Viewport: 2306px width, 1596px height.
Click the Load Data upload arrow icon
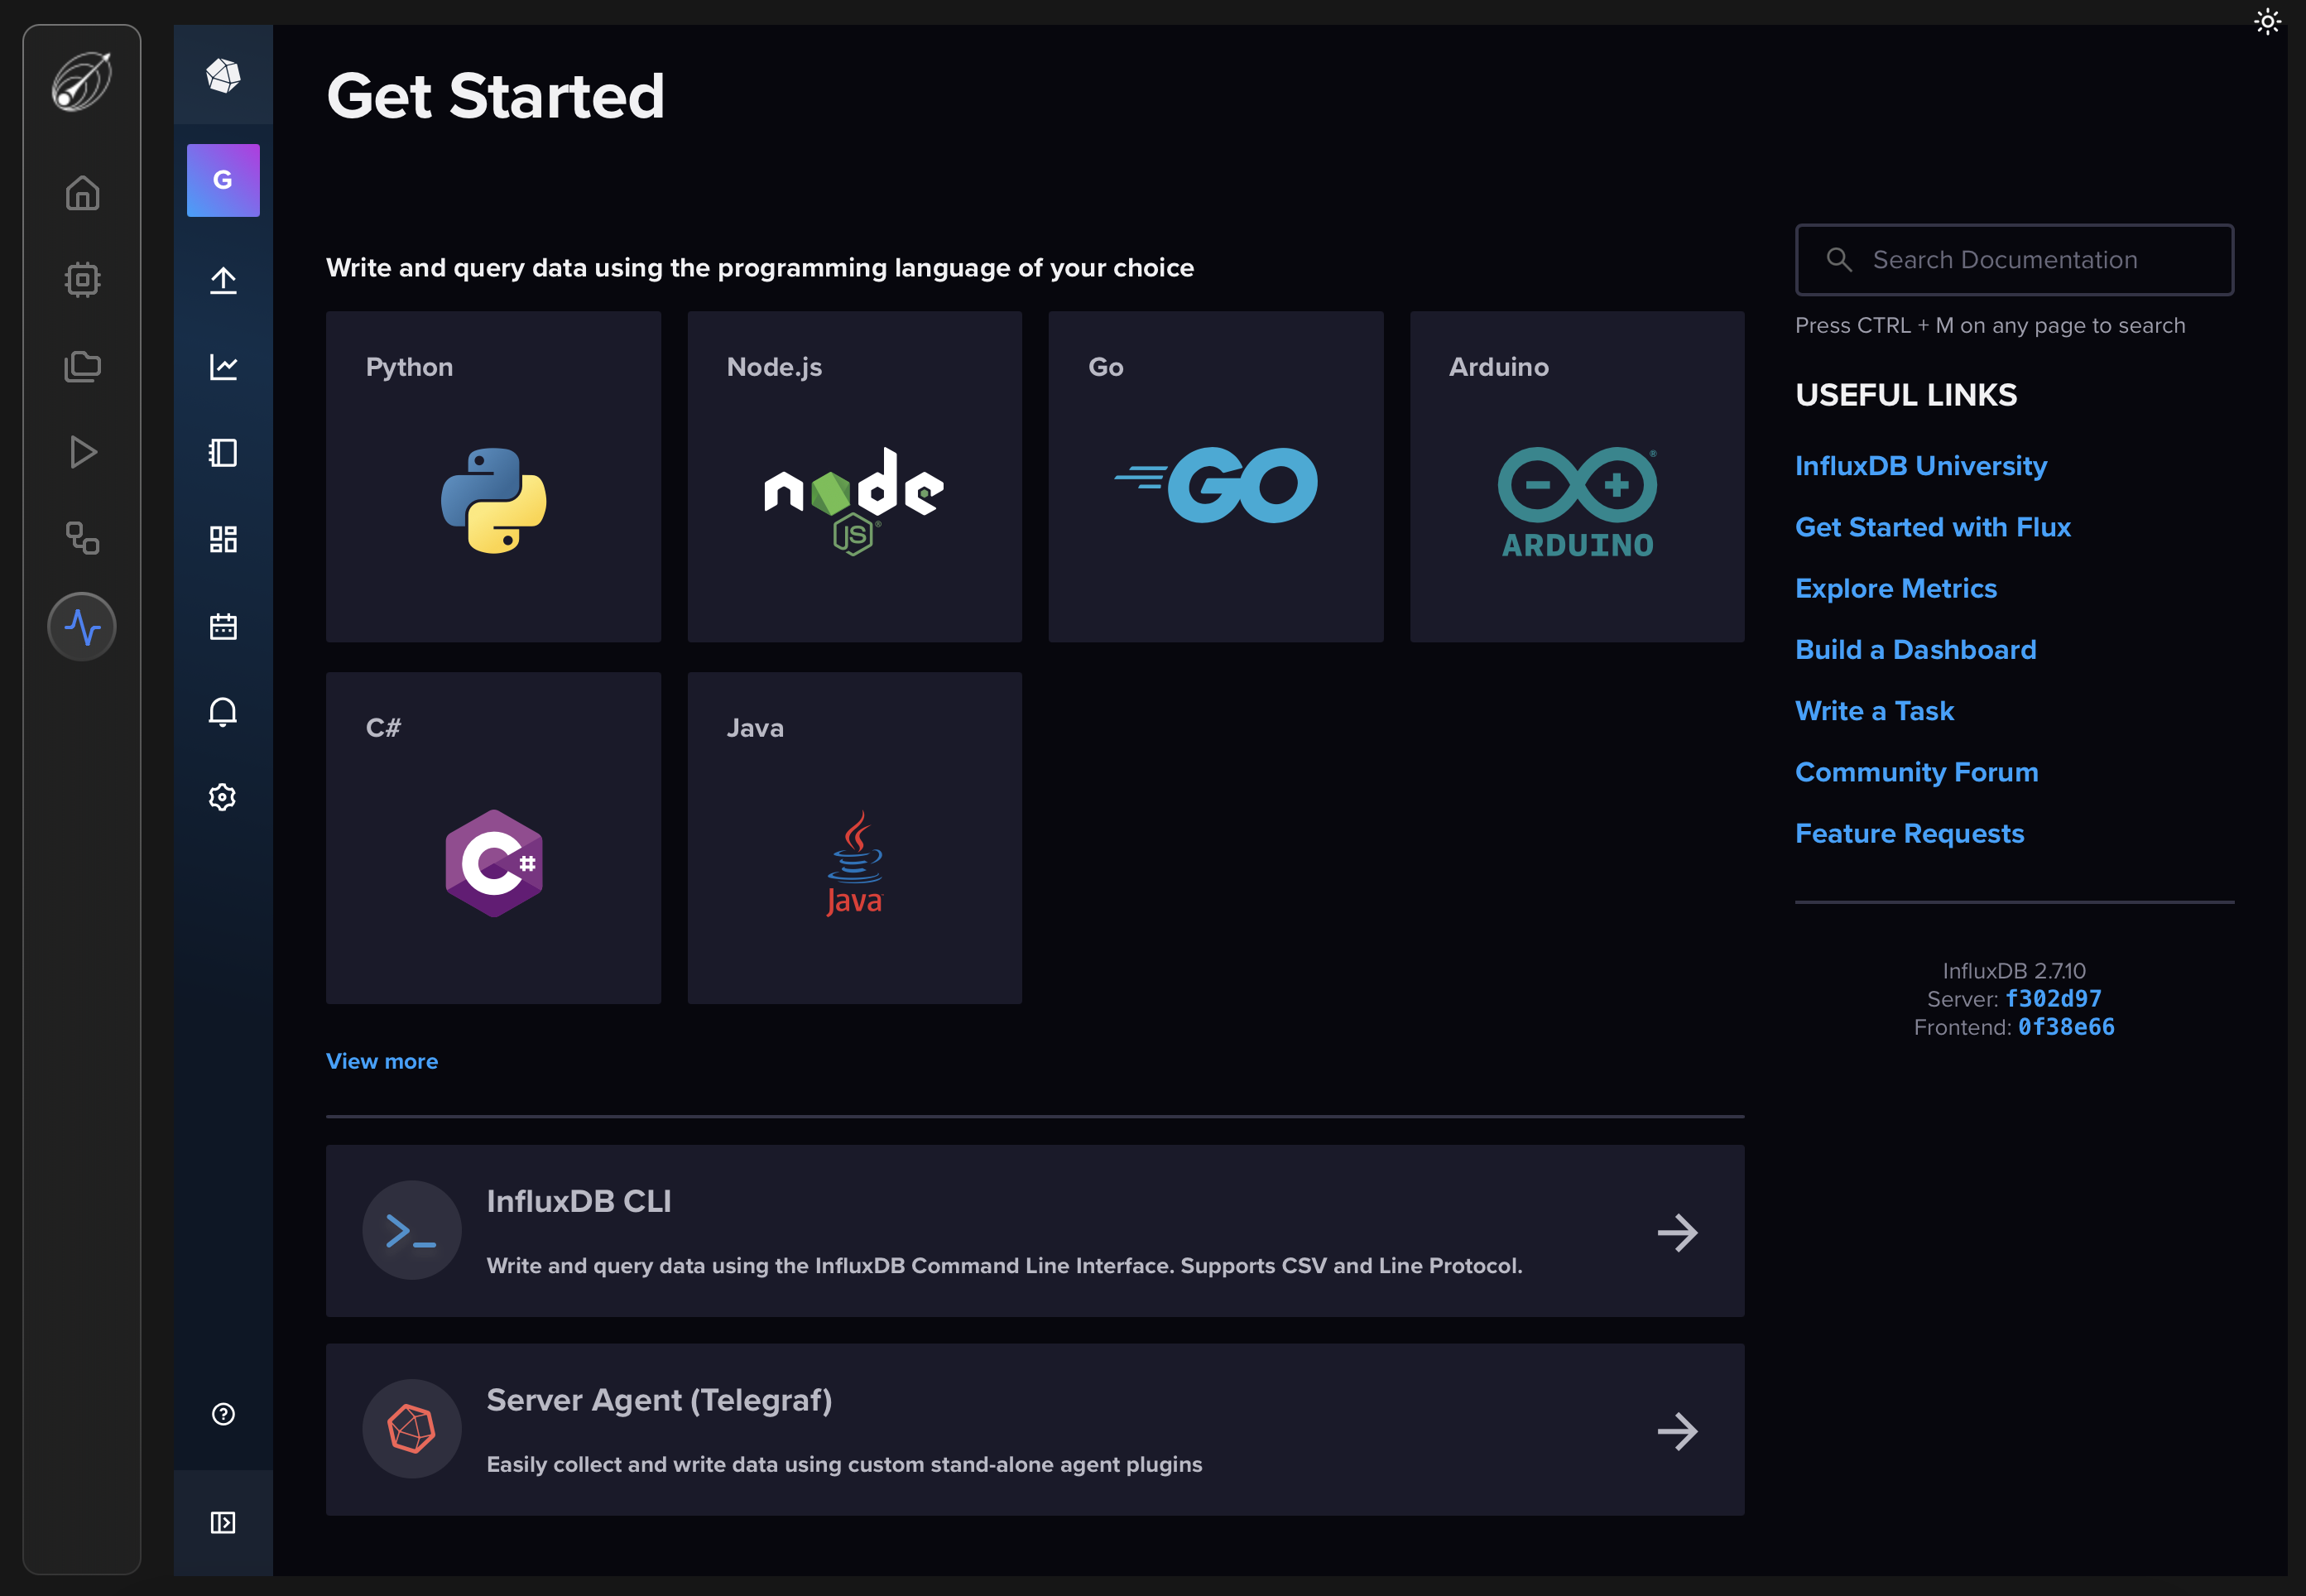(x=223, y=281)
